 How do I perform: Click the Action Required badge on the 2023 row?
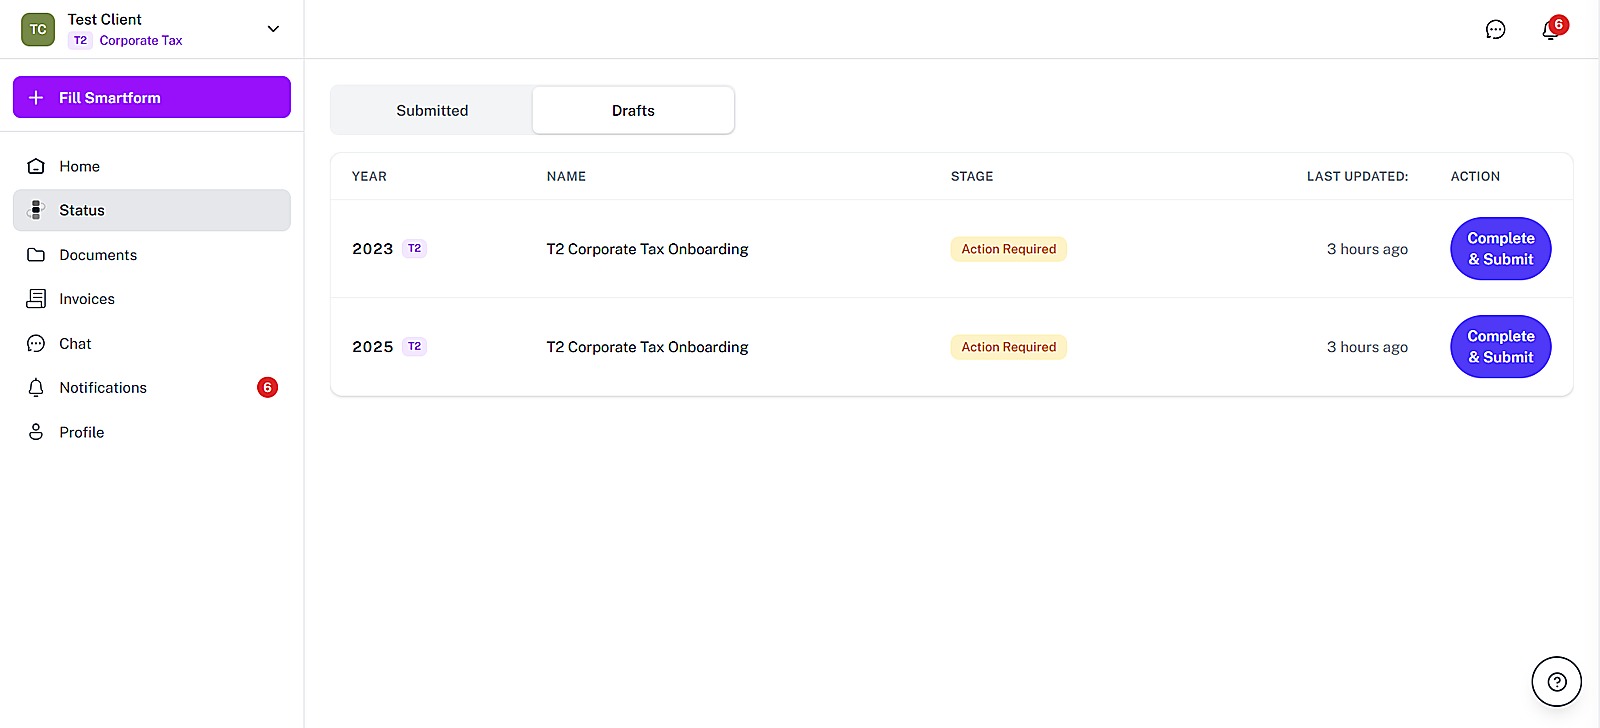(x=1008, y=249)
